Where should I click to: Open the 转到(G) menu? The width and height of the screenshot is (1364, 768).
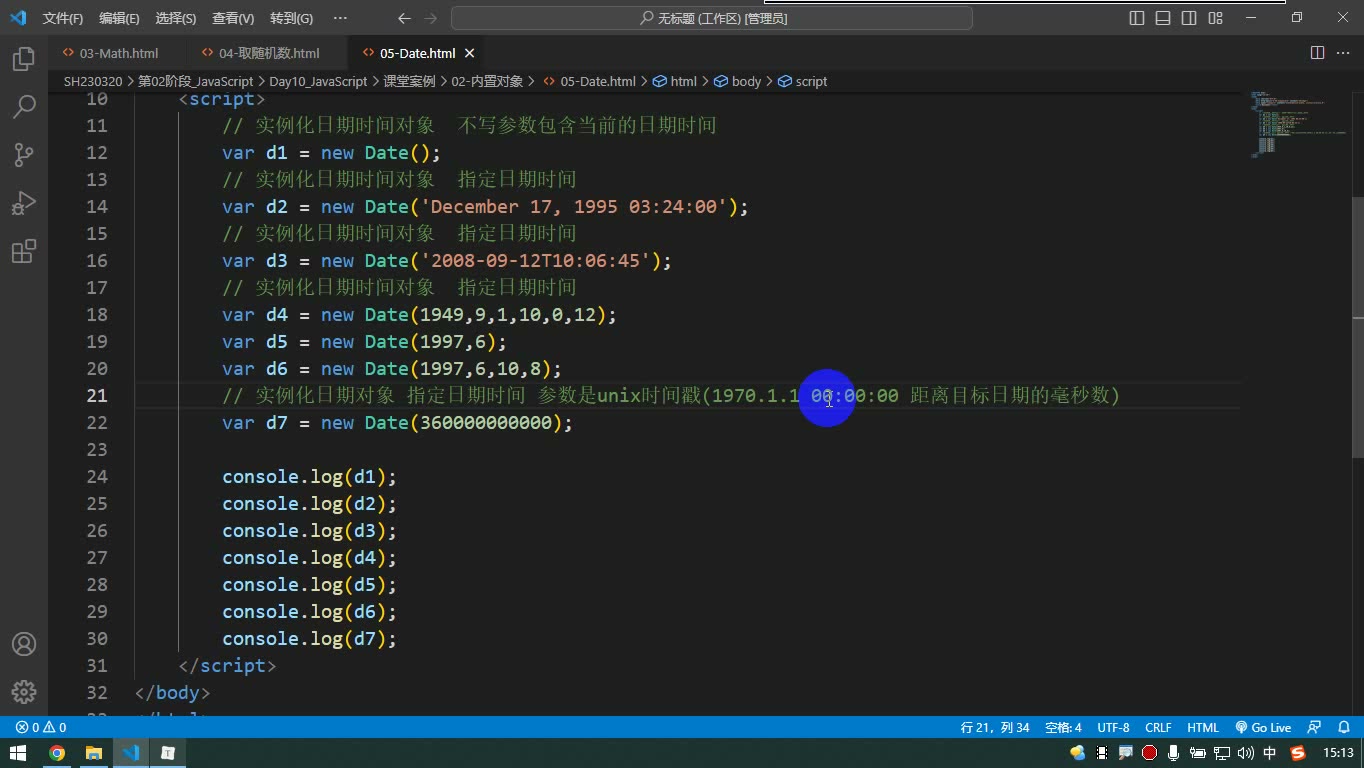coord(291,18)
